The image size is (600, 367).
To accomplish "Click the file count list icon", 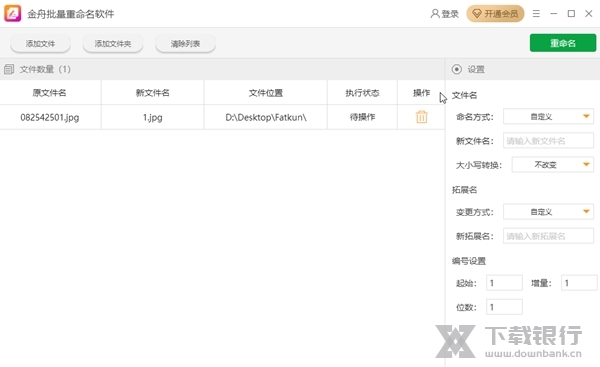I will [x=9, y=69].
